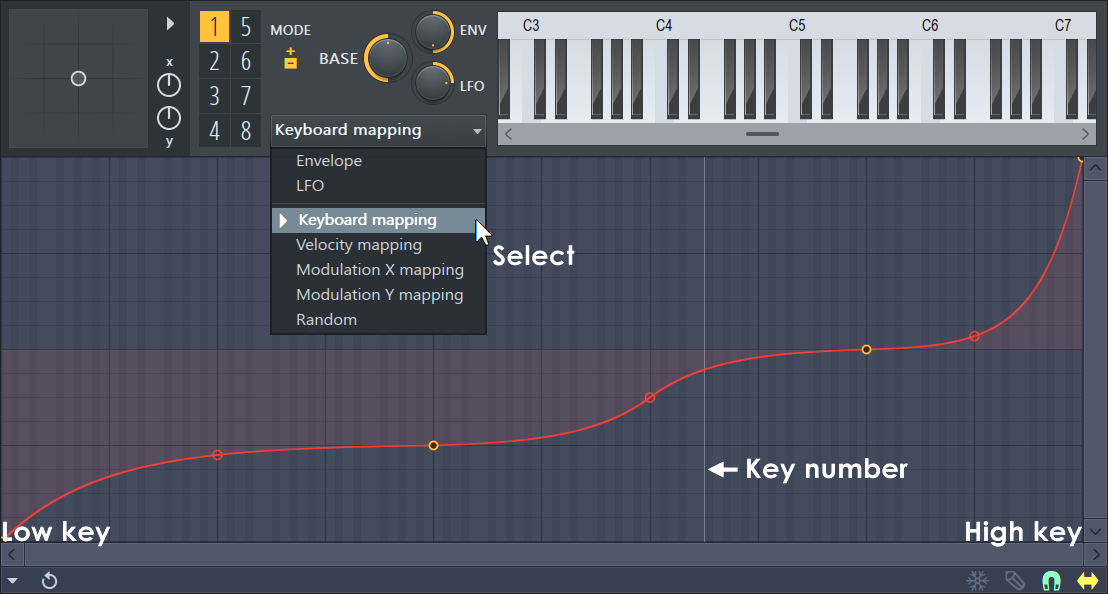Choose Velocity mapping from the list
The image size is (1108, 594).
[378, 245]
